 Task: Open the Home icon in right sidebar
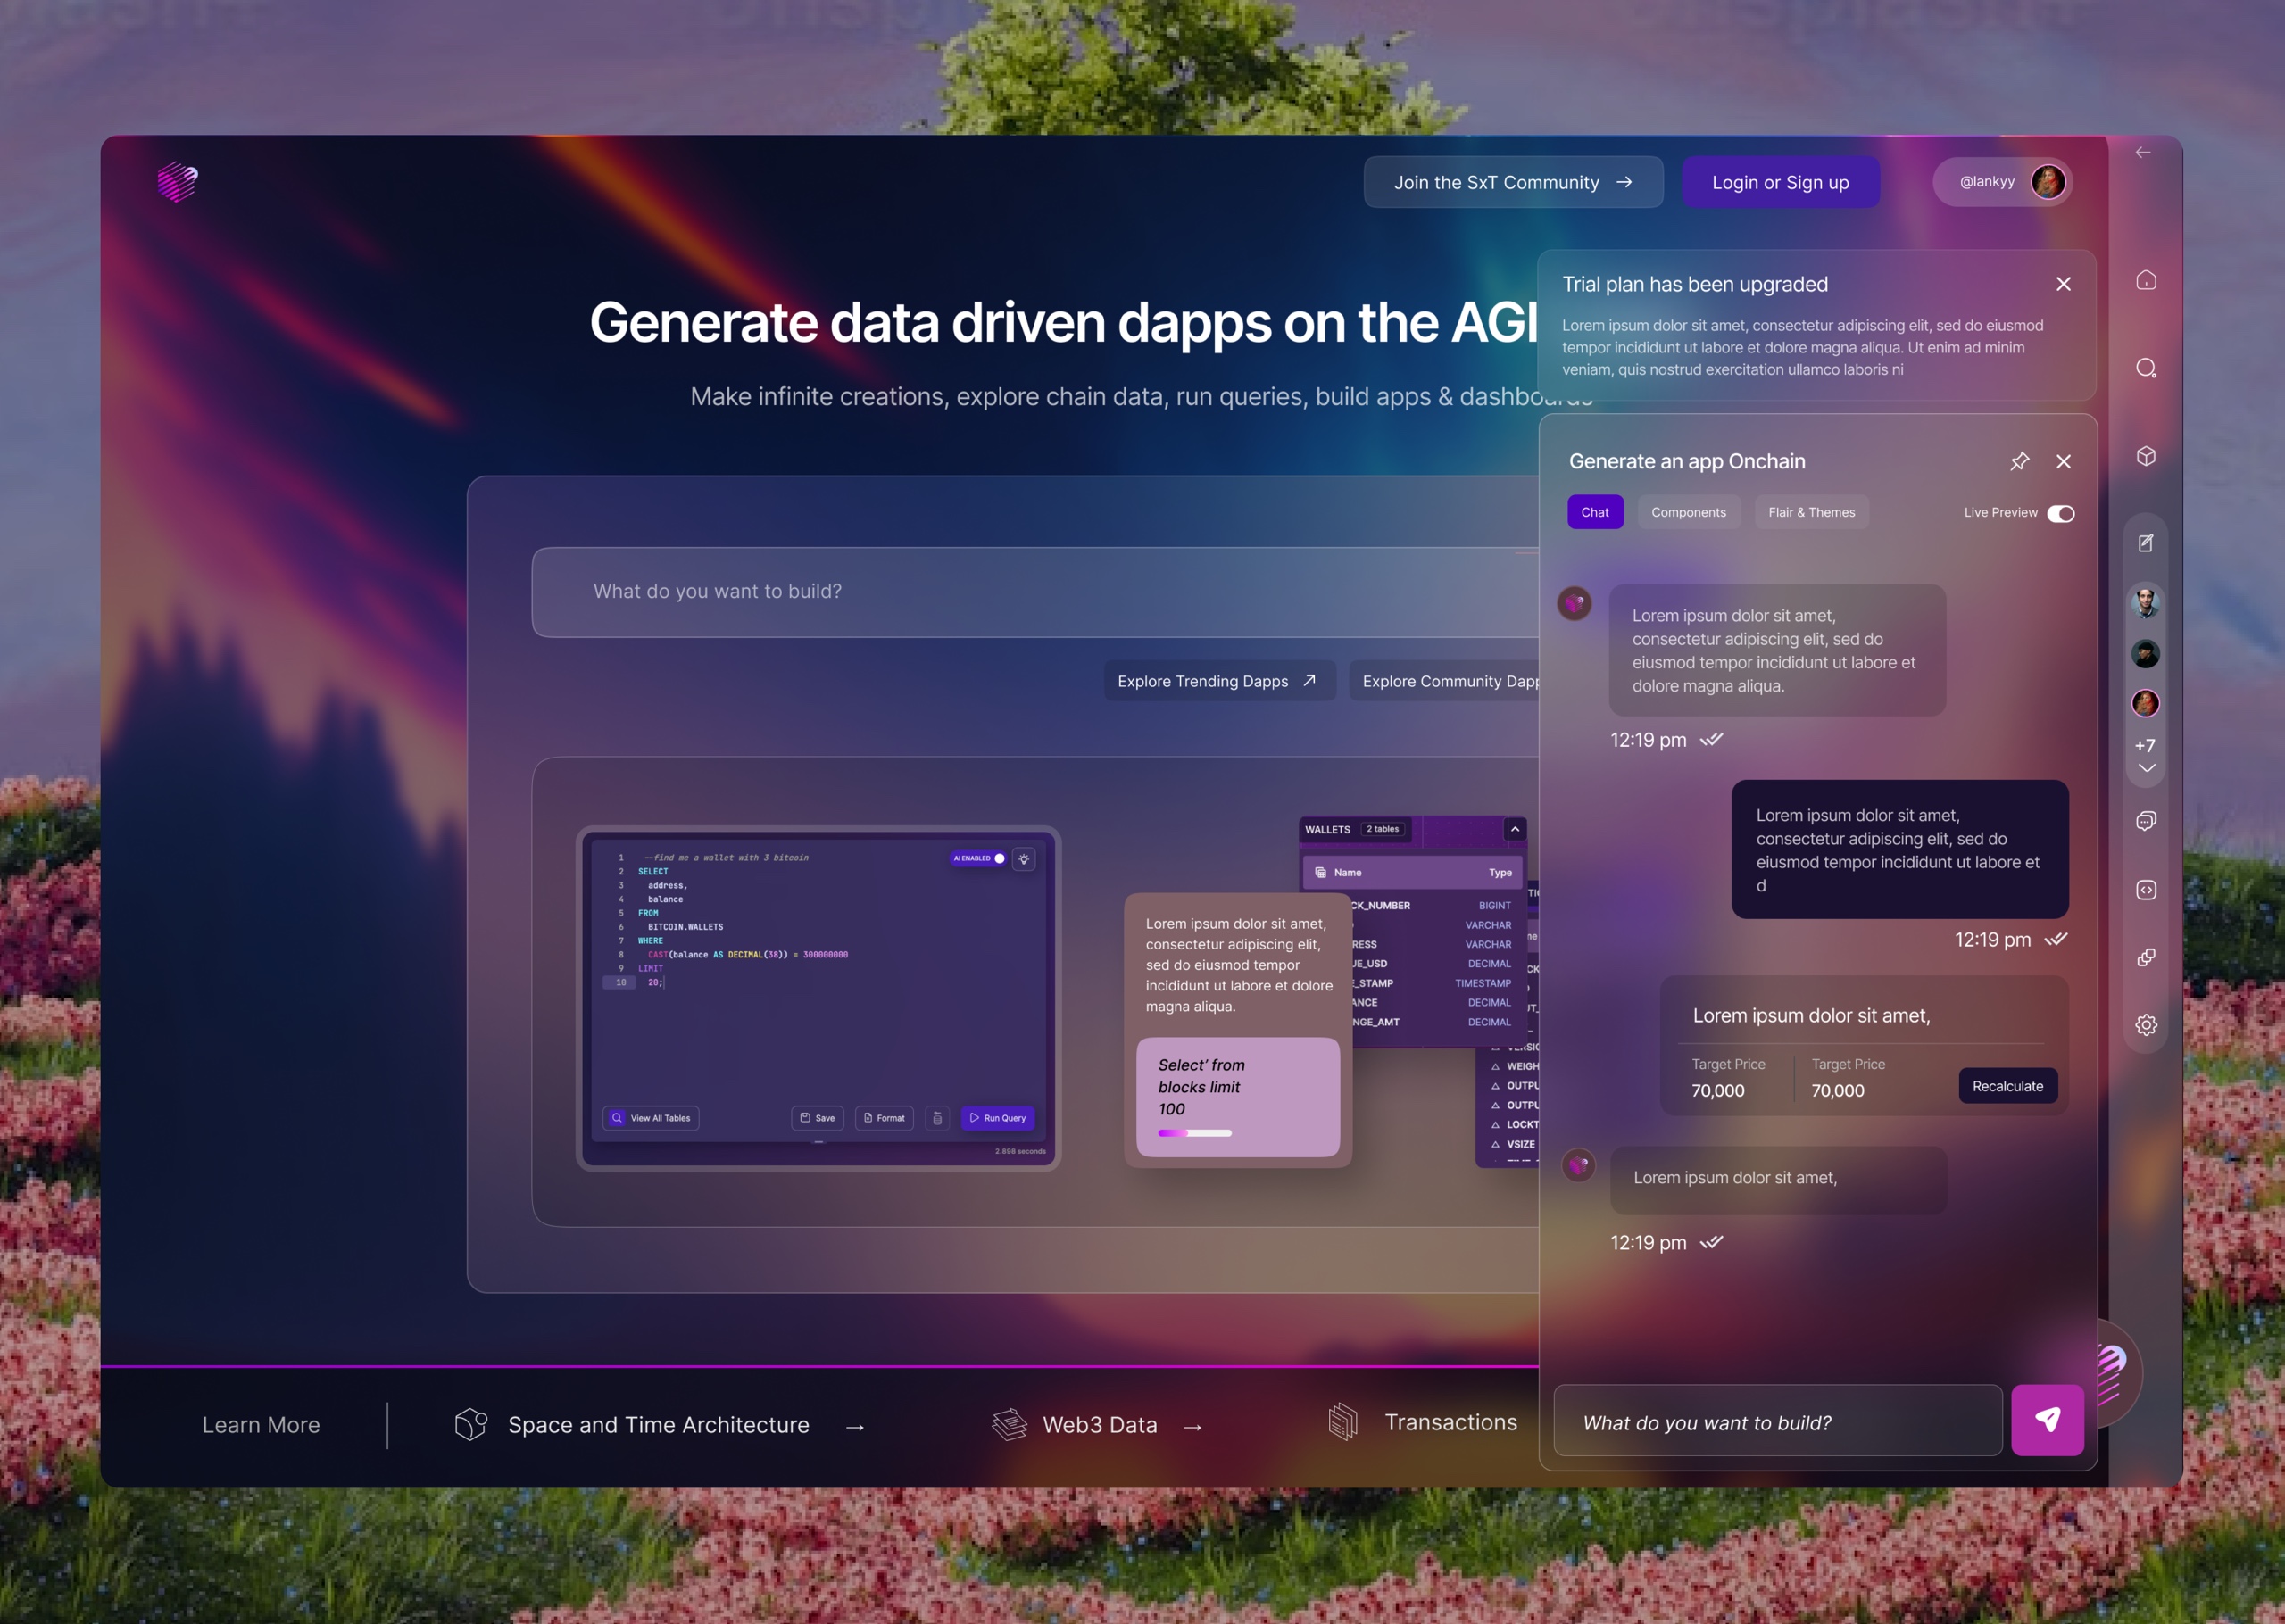click(2146, 281)
